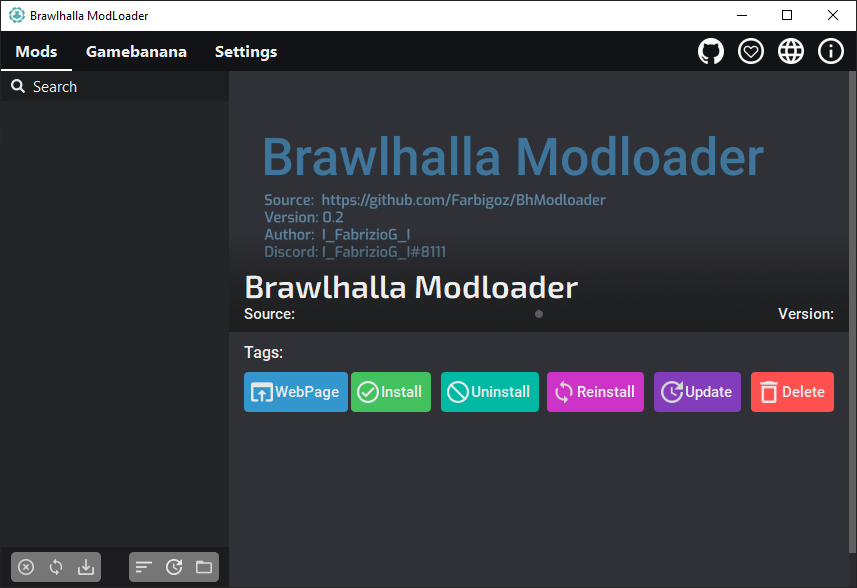Switch to the Gamebanana tab
857x588 pixels.
[x=136, y=51]
